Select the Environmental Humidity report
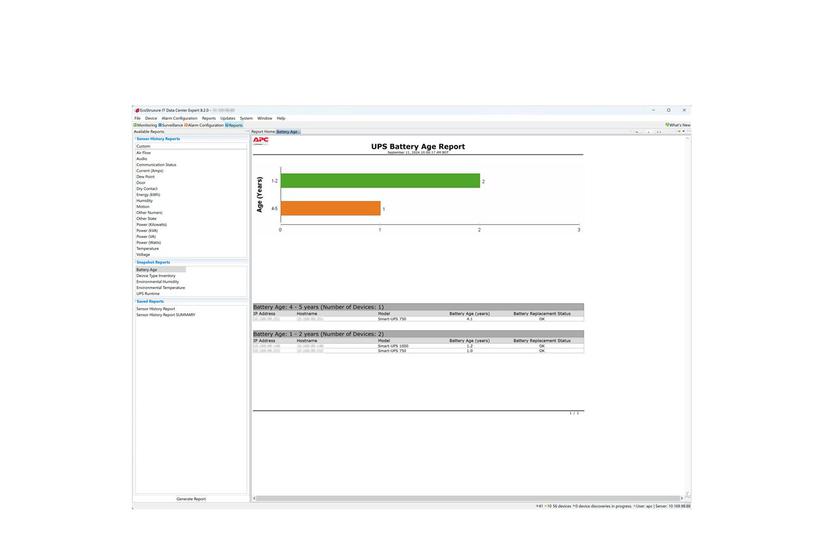825x550 pixels. [x=157, y=282]
